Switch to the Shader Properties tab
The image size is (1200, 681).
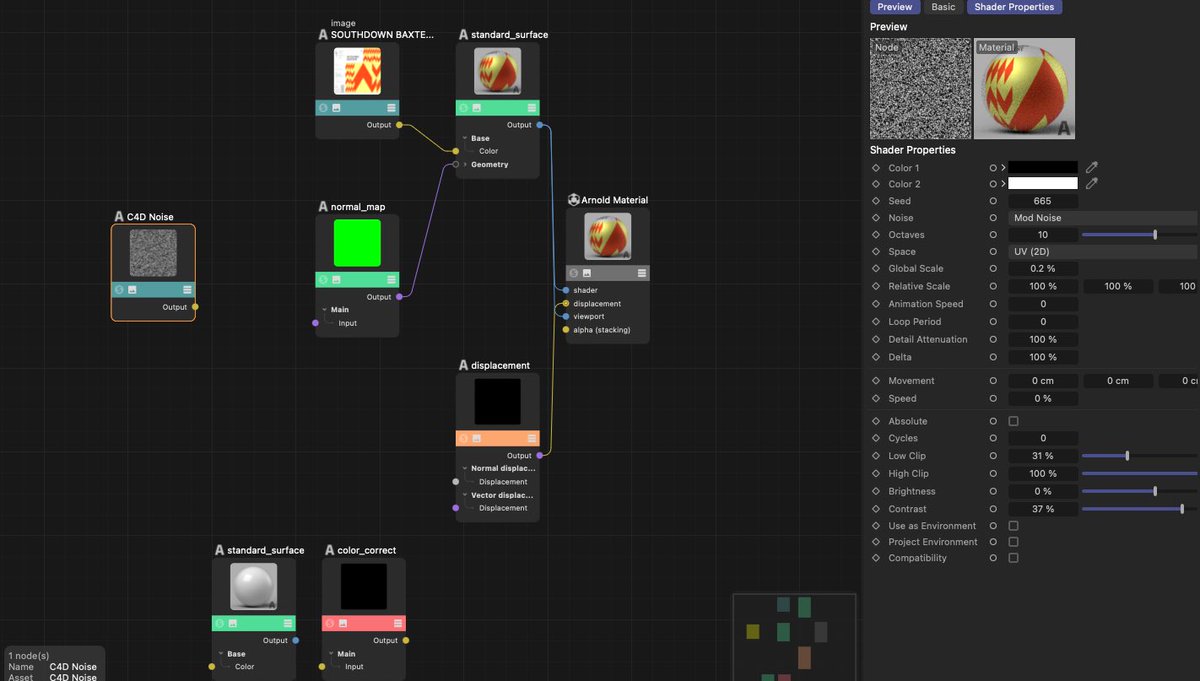click(x=1014, y=7)
